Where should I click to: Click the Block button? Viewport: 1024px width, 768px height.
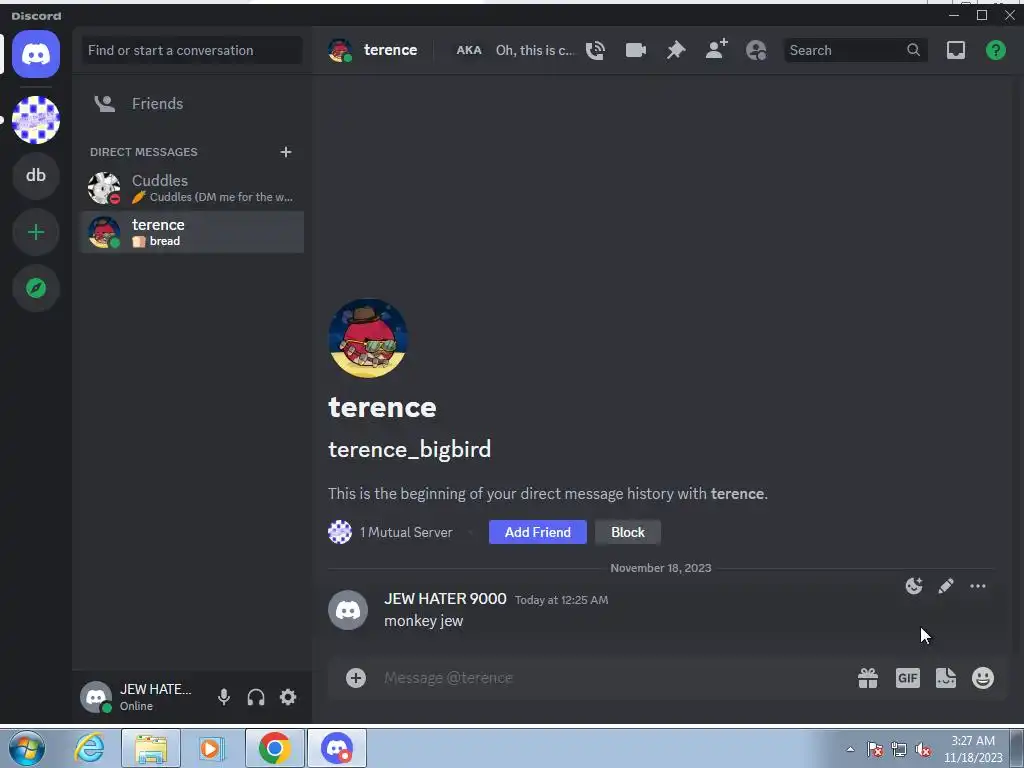(628, 532)
